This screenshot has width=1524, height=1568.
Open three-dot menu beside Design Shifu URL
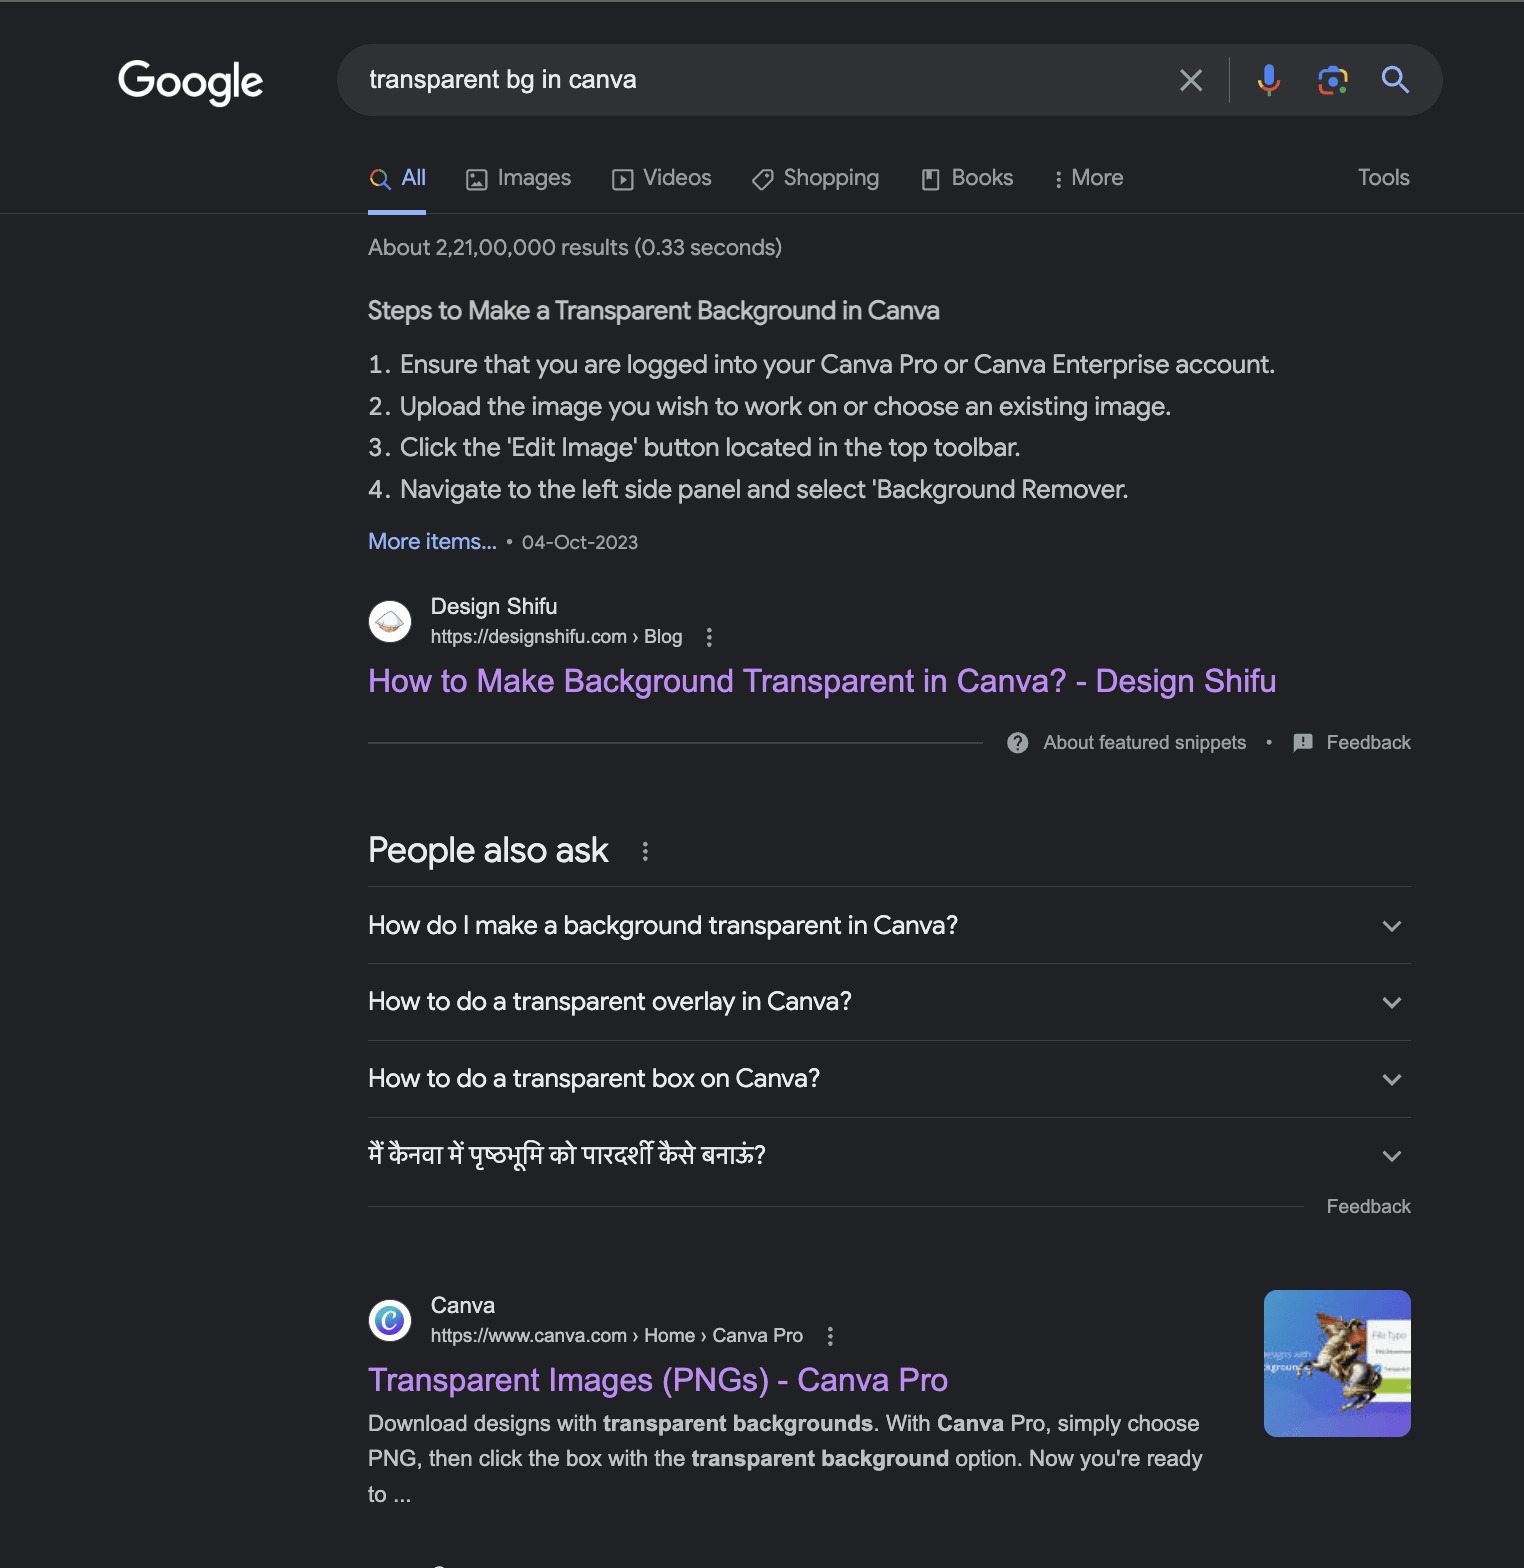[x=709, y=637]
